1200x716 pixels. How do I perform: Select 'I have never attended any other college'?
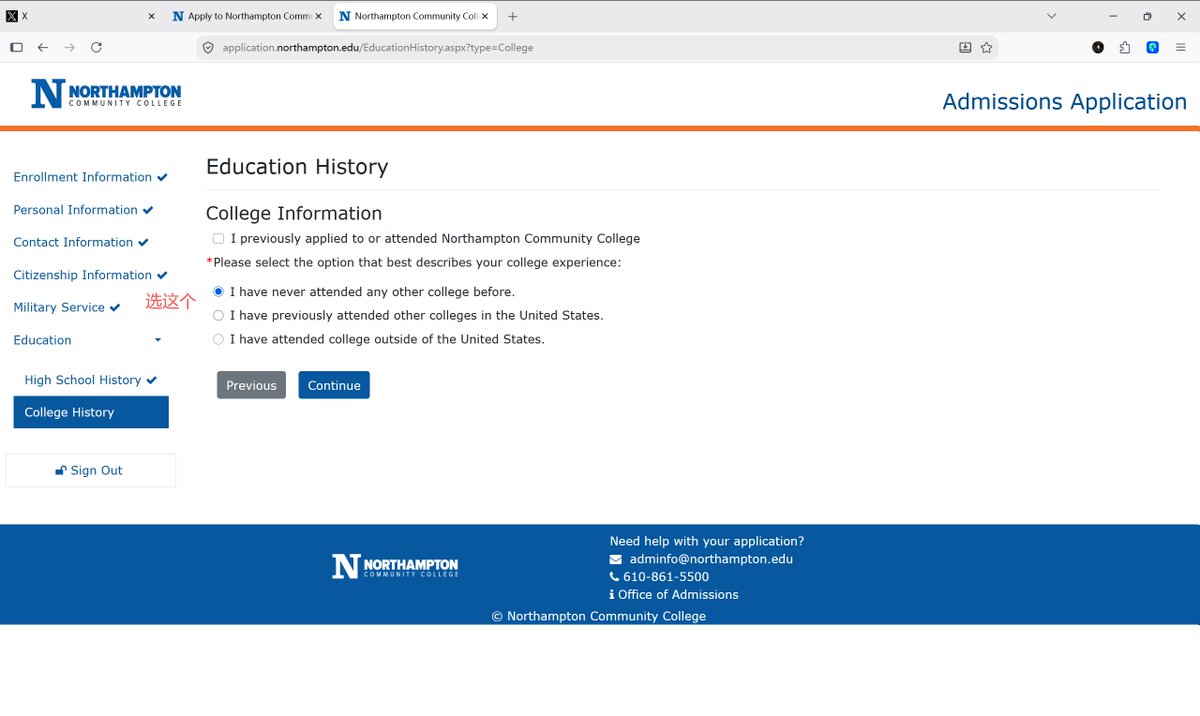(x=218, y=292)
